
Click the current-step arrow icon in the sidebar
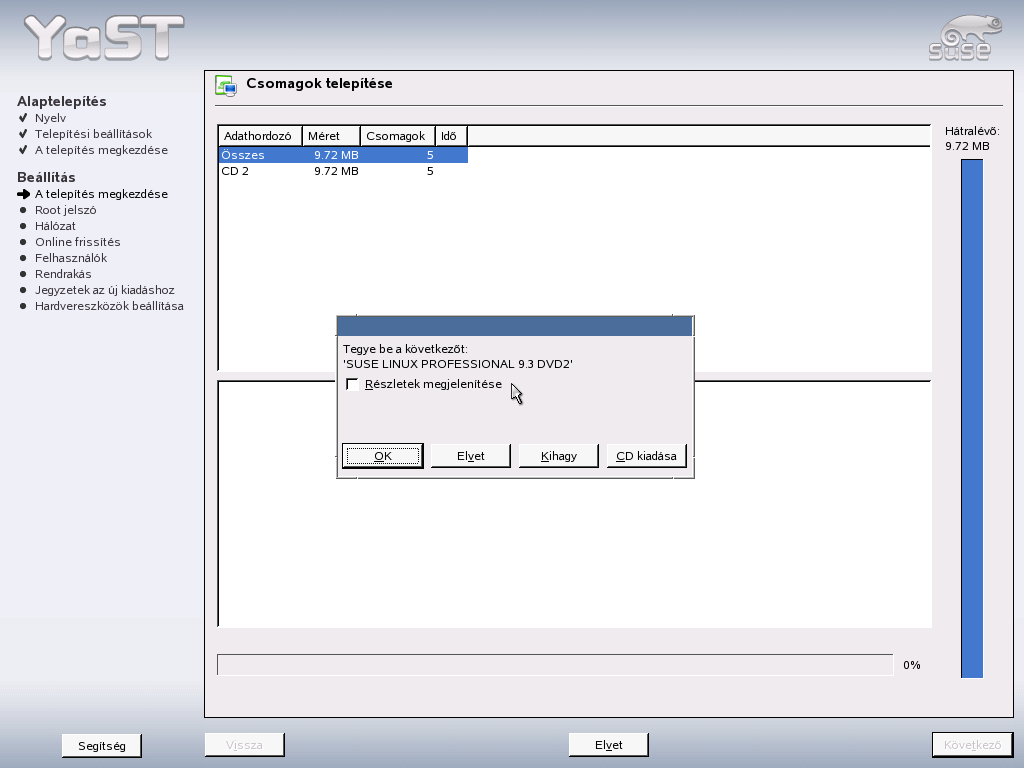pos(24,194)
